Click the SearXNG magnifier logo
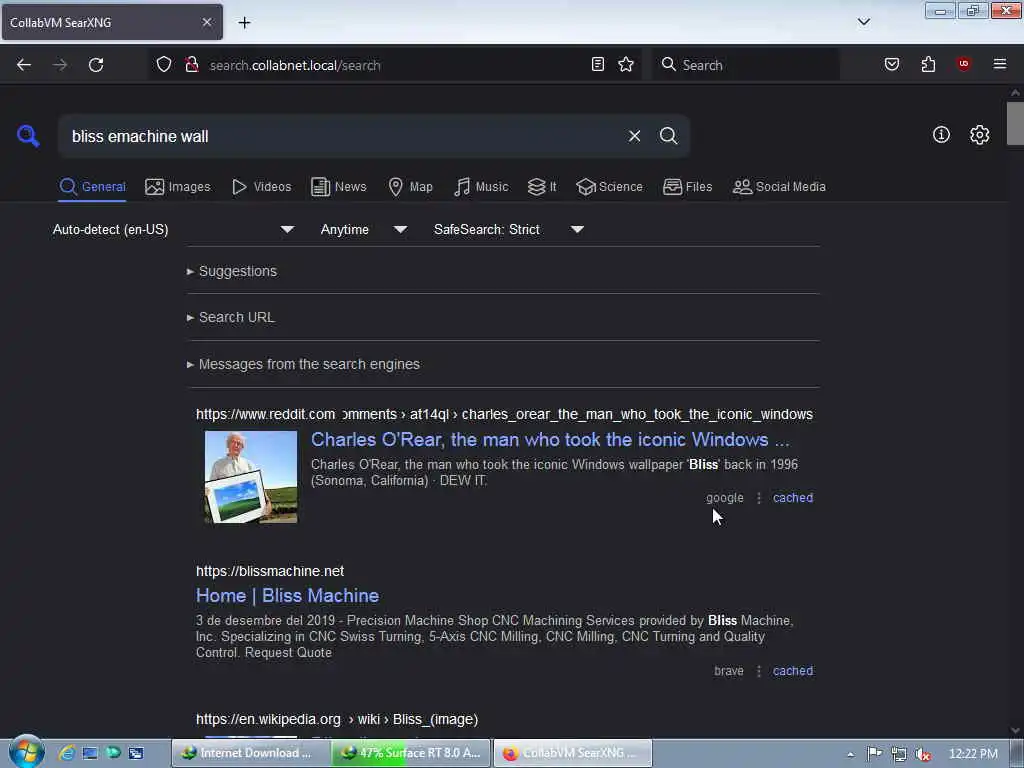The image size is (1024, 768). tap(28, 136)
